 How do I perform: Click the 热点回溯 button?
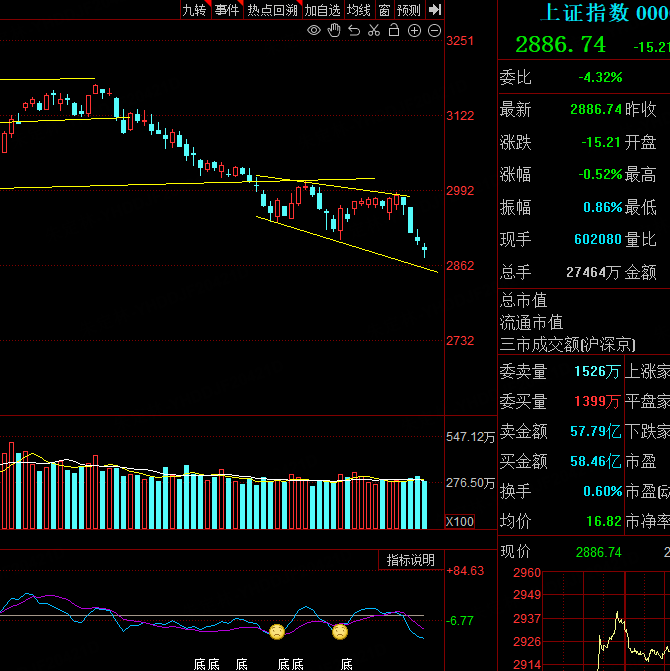click(x=272, y=10)
